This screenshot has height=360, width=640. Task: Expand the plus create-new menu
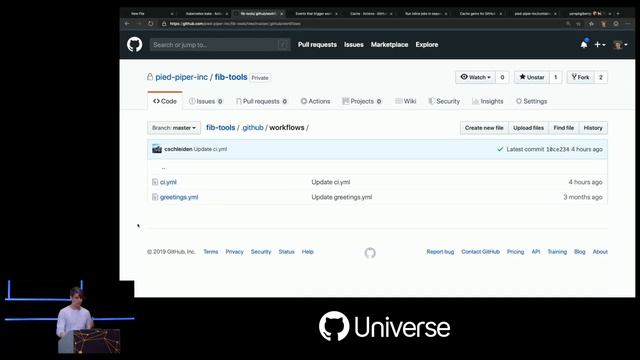(599, 44)
